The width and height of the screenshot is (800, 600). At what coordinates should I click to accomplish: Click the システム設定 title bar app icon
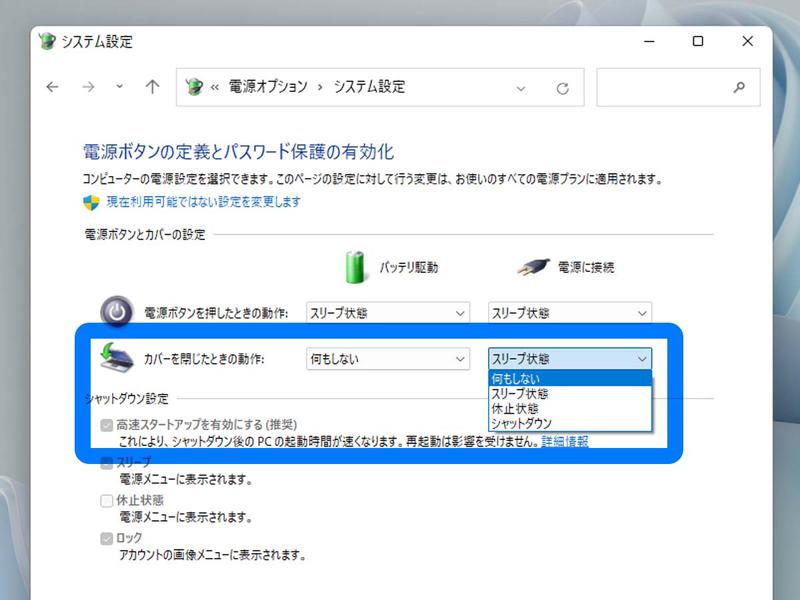point(47,41)
